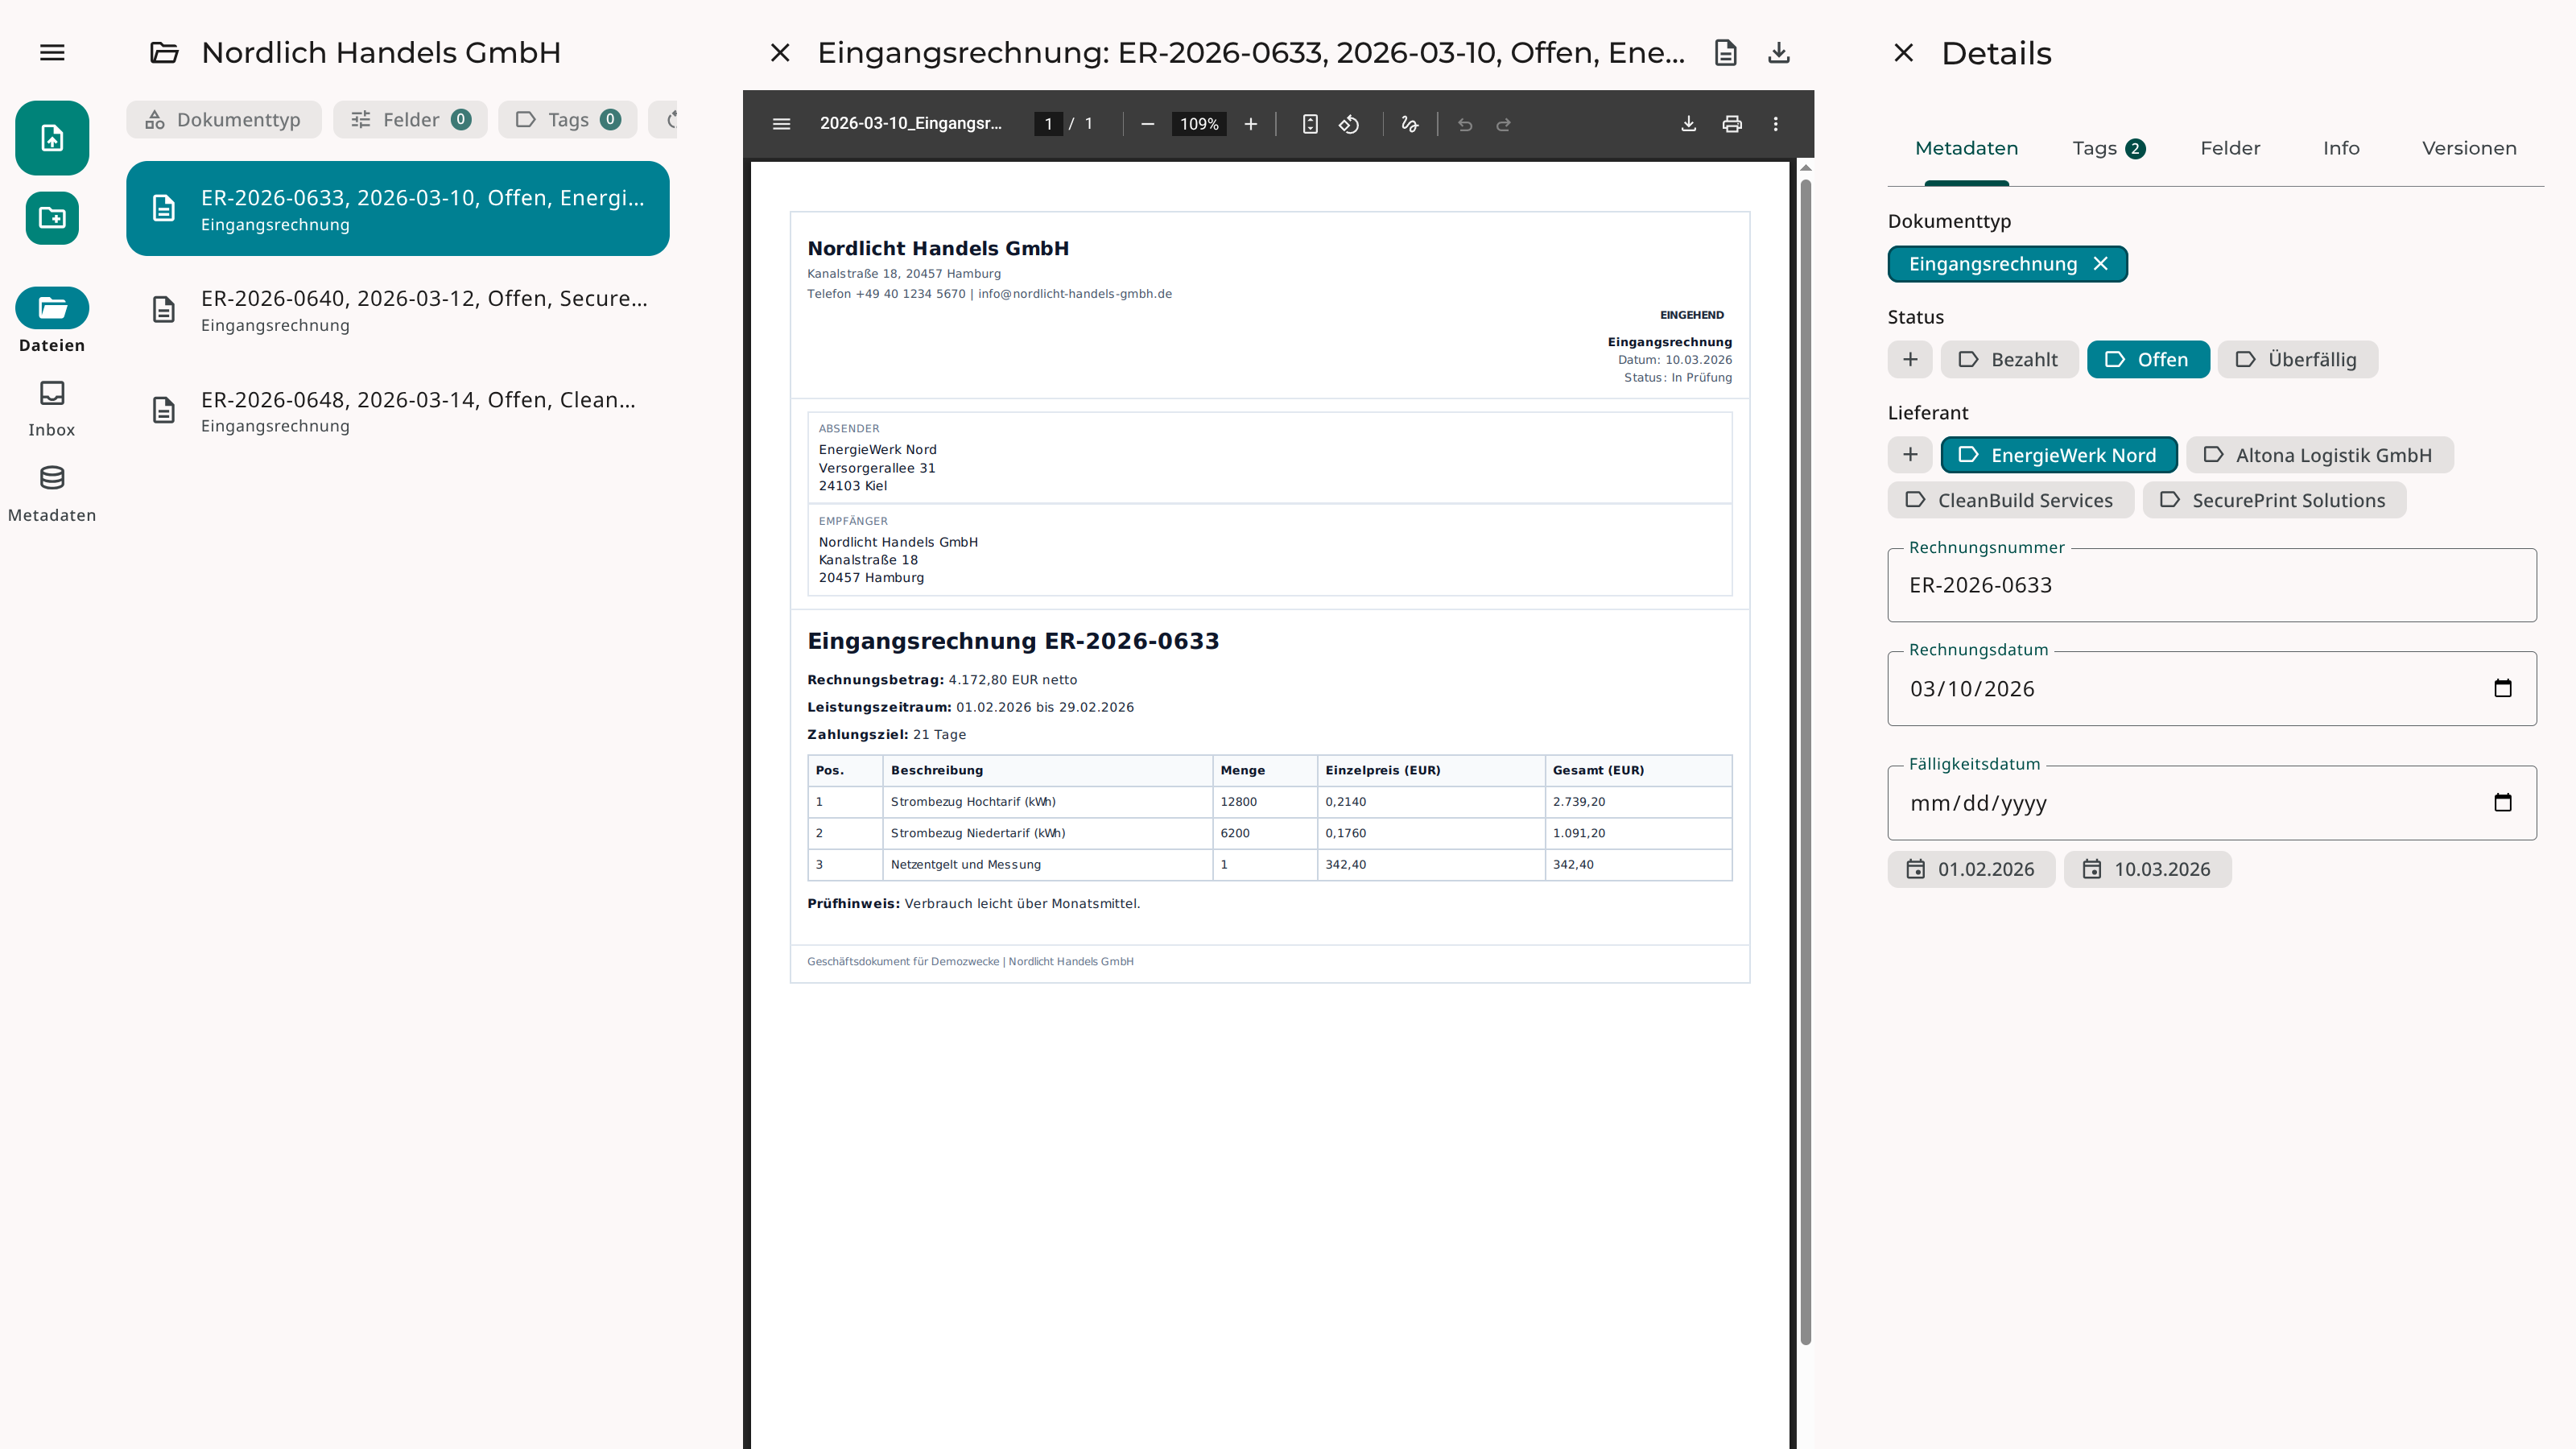Click the new folder icon in the sidebar
Image resolution: width=2576 pixels, height=1449 pixels.
tap(51, 217)
